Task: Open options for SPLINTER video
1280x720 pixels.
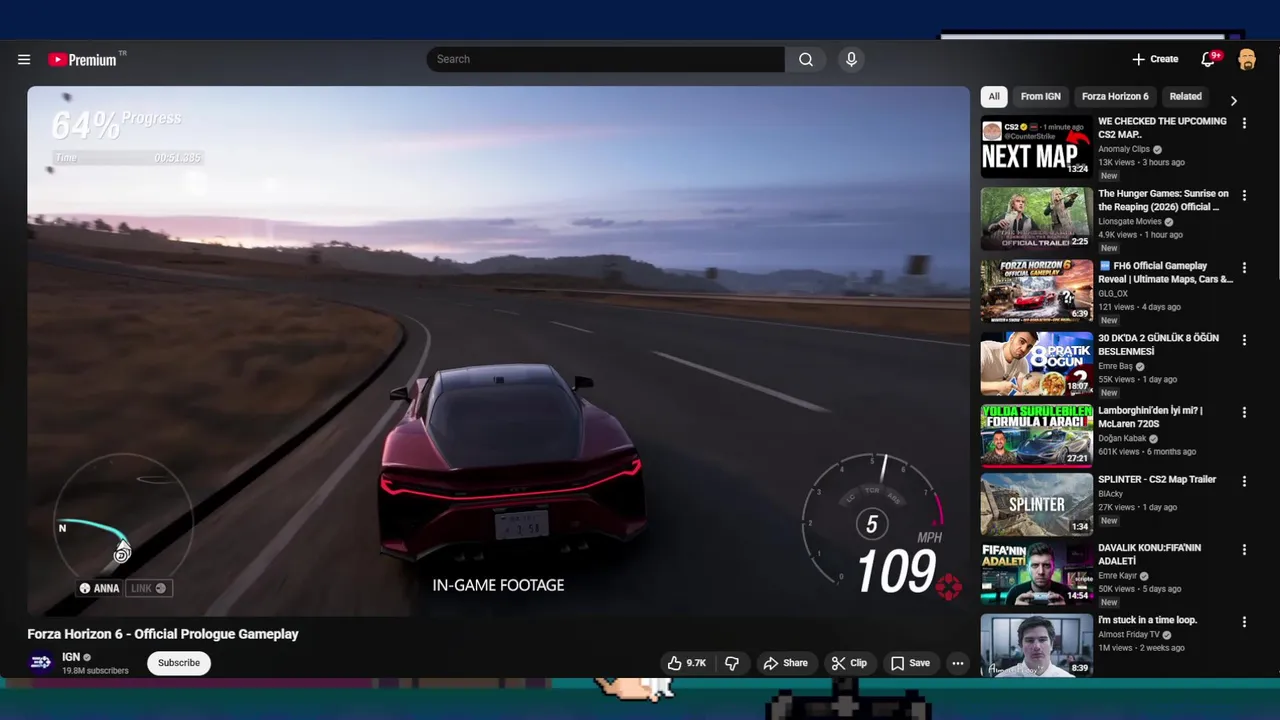Action: [x=1244, y=481]
